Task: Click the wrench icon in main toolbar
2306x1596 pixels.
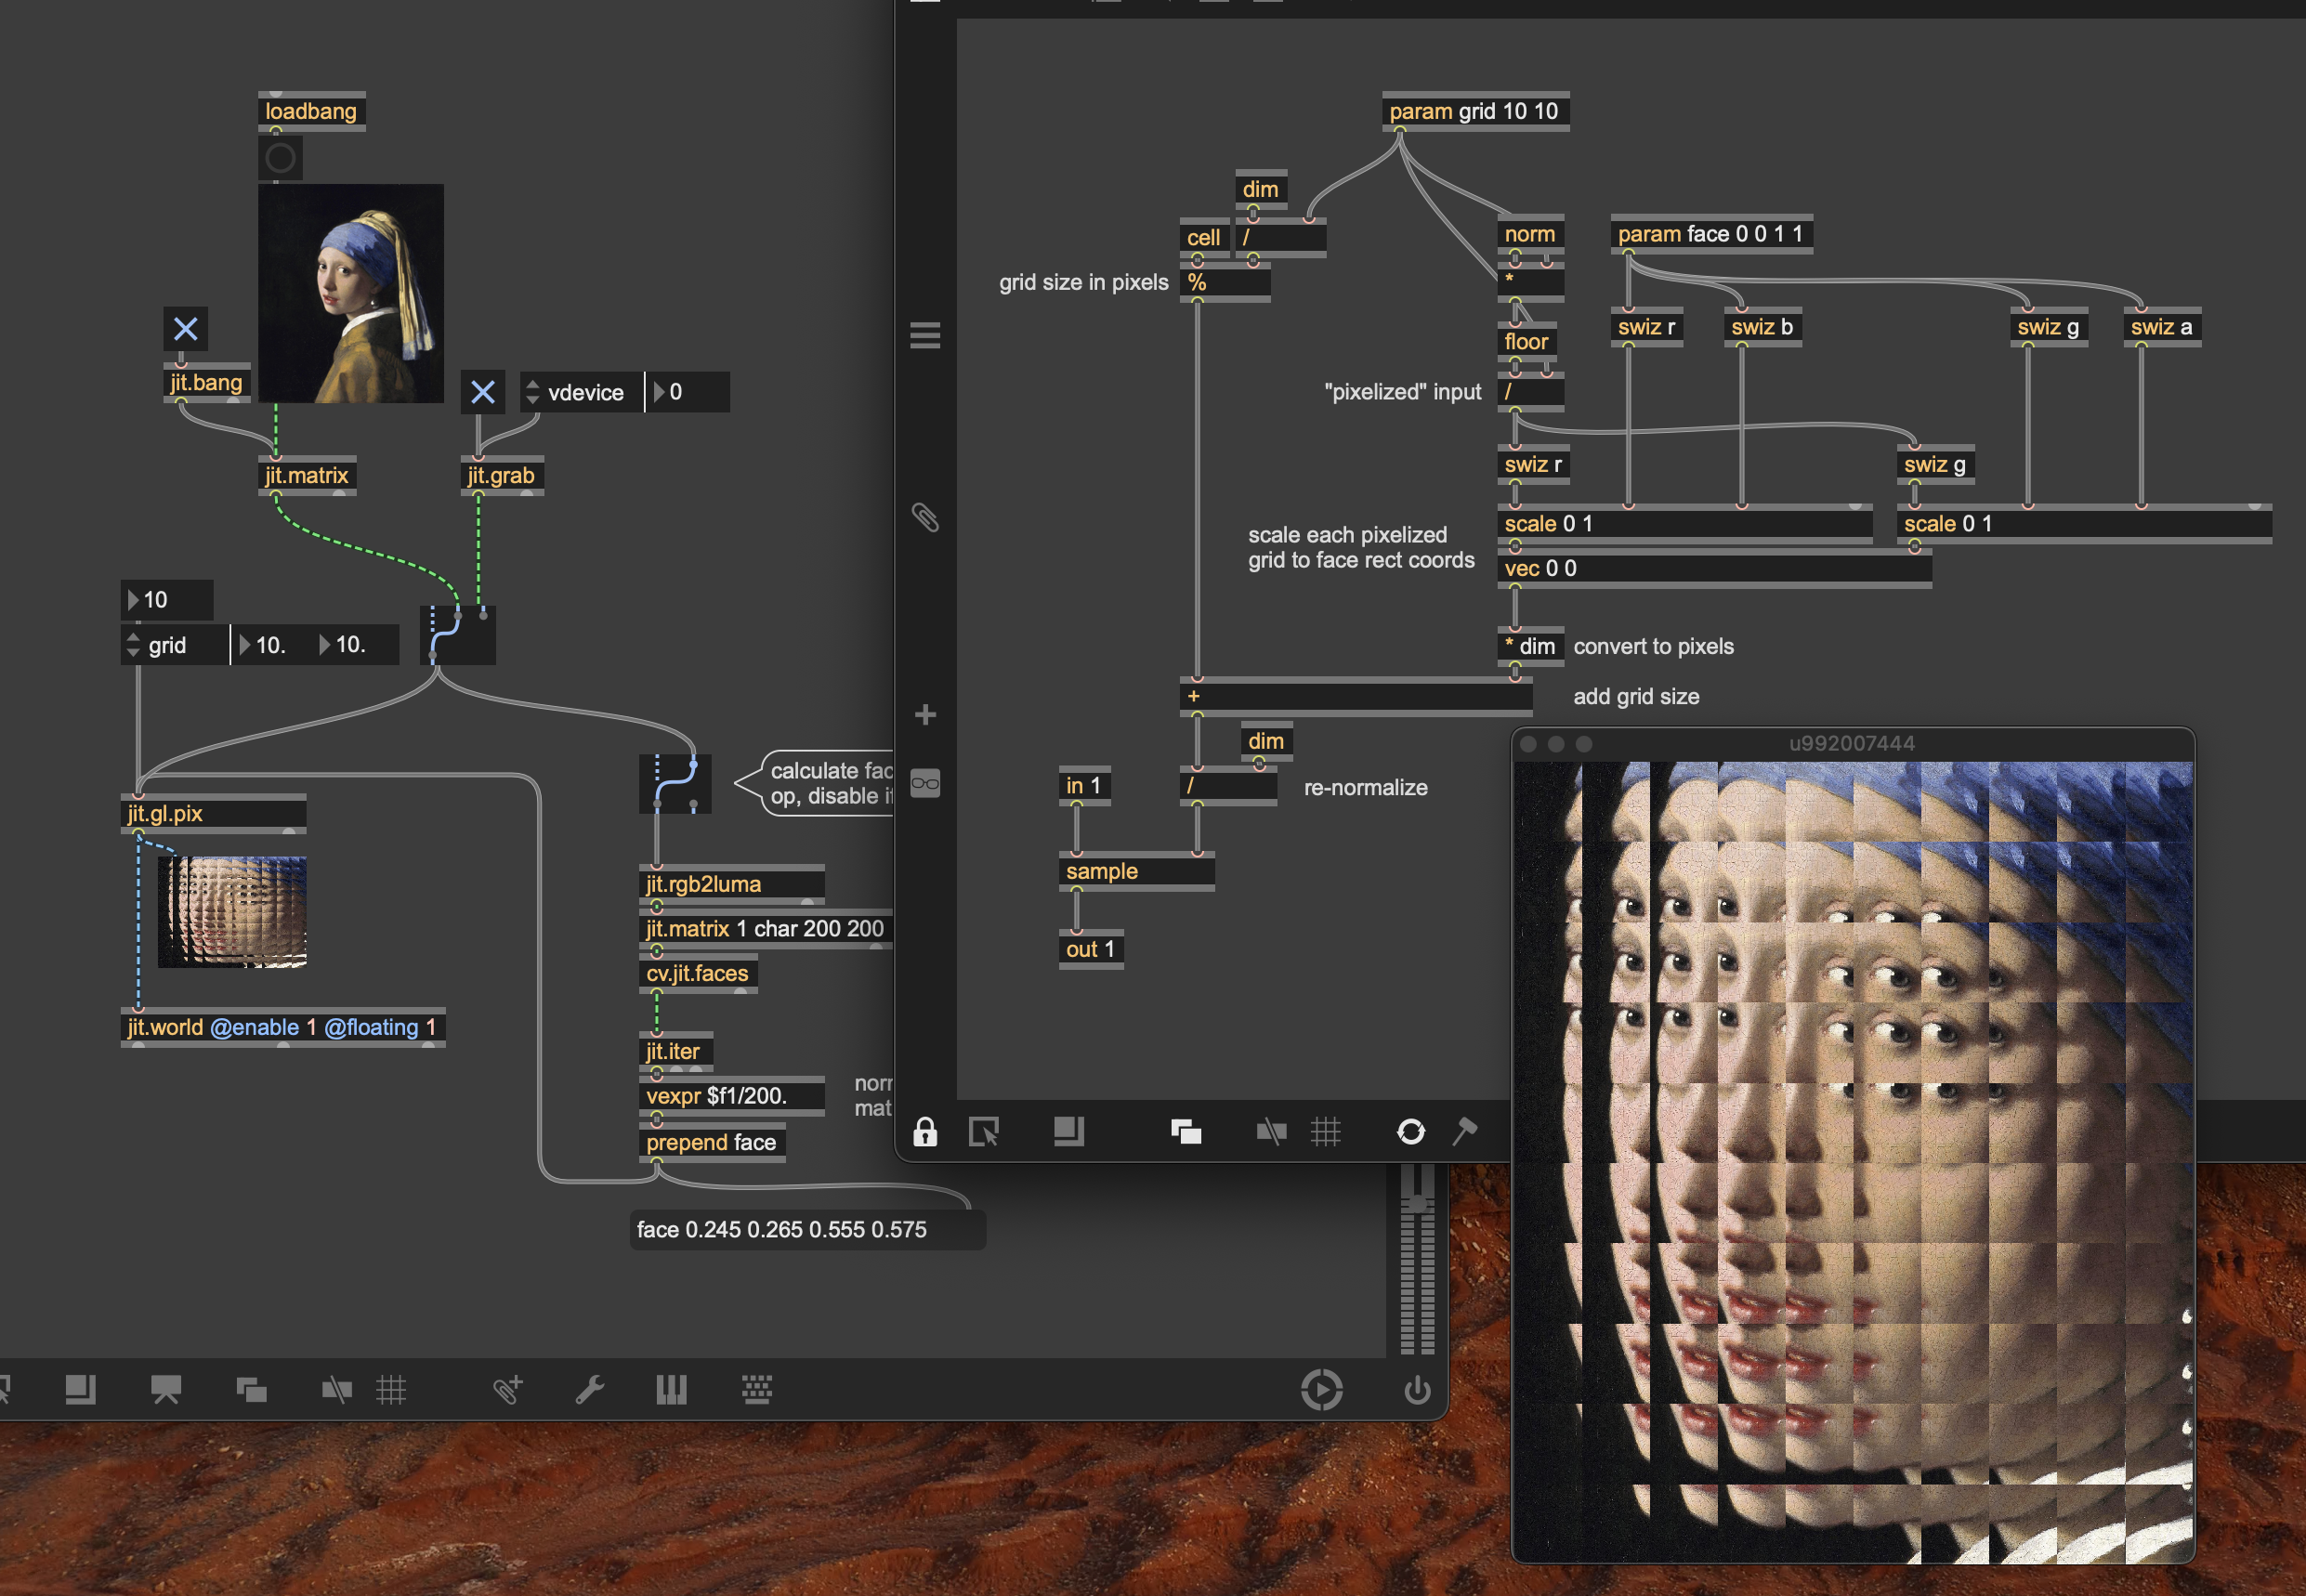Action: pos(589,1389)
